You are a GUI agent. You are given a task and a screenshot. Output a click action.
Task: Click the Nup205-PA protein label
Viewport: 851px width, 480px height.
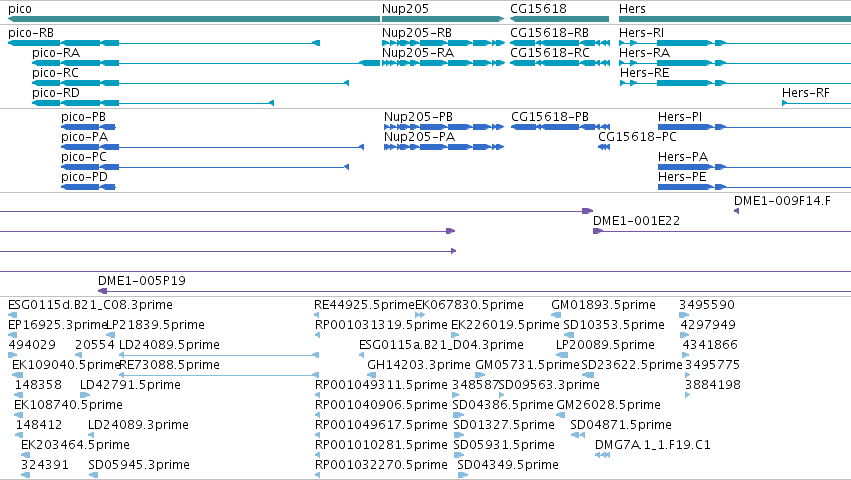point(420,137)
